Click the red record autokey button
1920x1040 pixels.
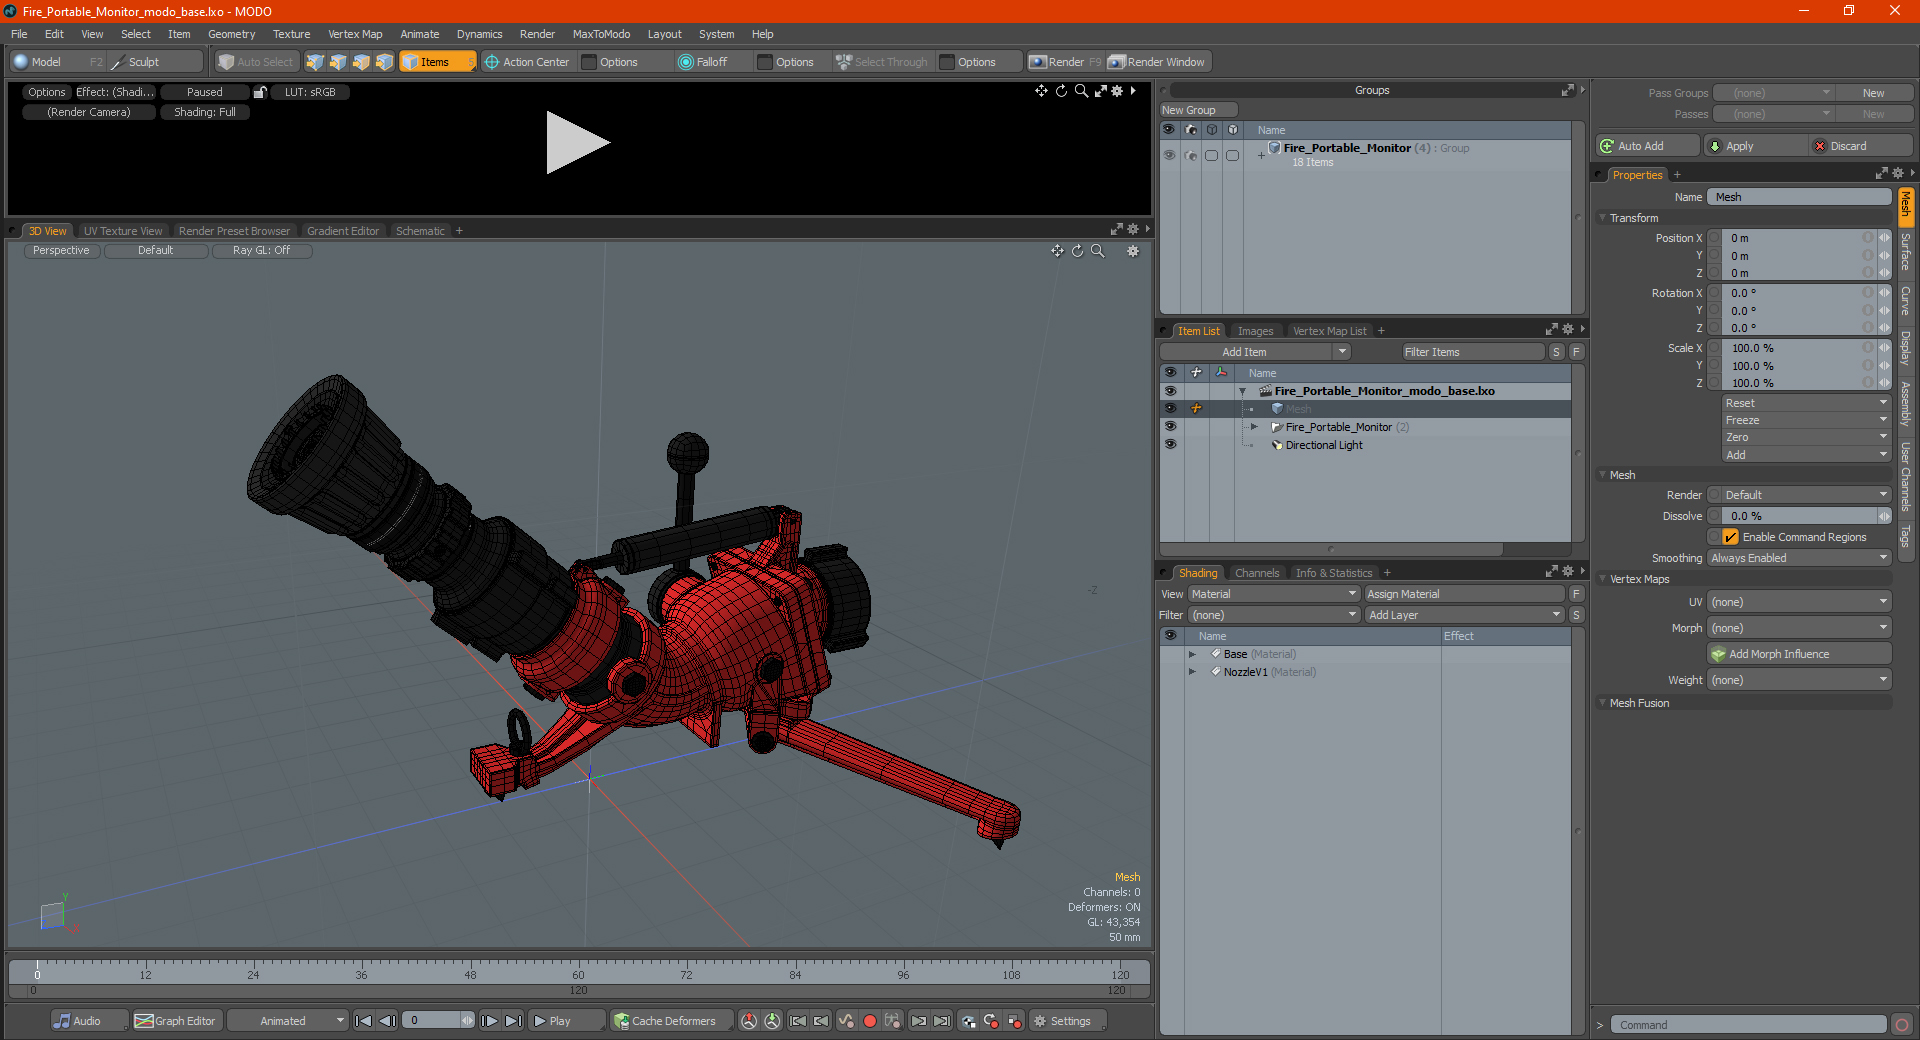[x=870, y=1021]
